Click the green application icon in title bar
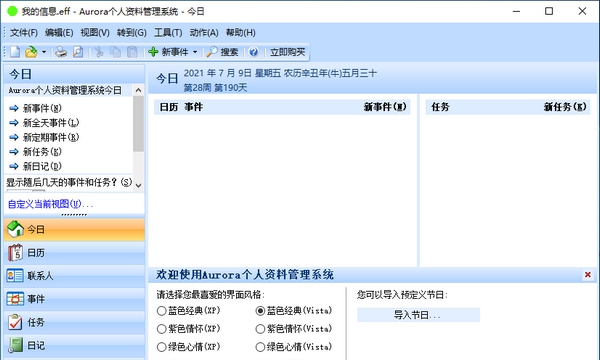The width and height of the screenshot is (600, 360). click(x=13, y=11)
